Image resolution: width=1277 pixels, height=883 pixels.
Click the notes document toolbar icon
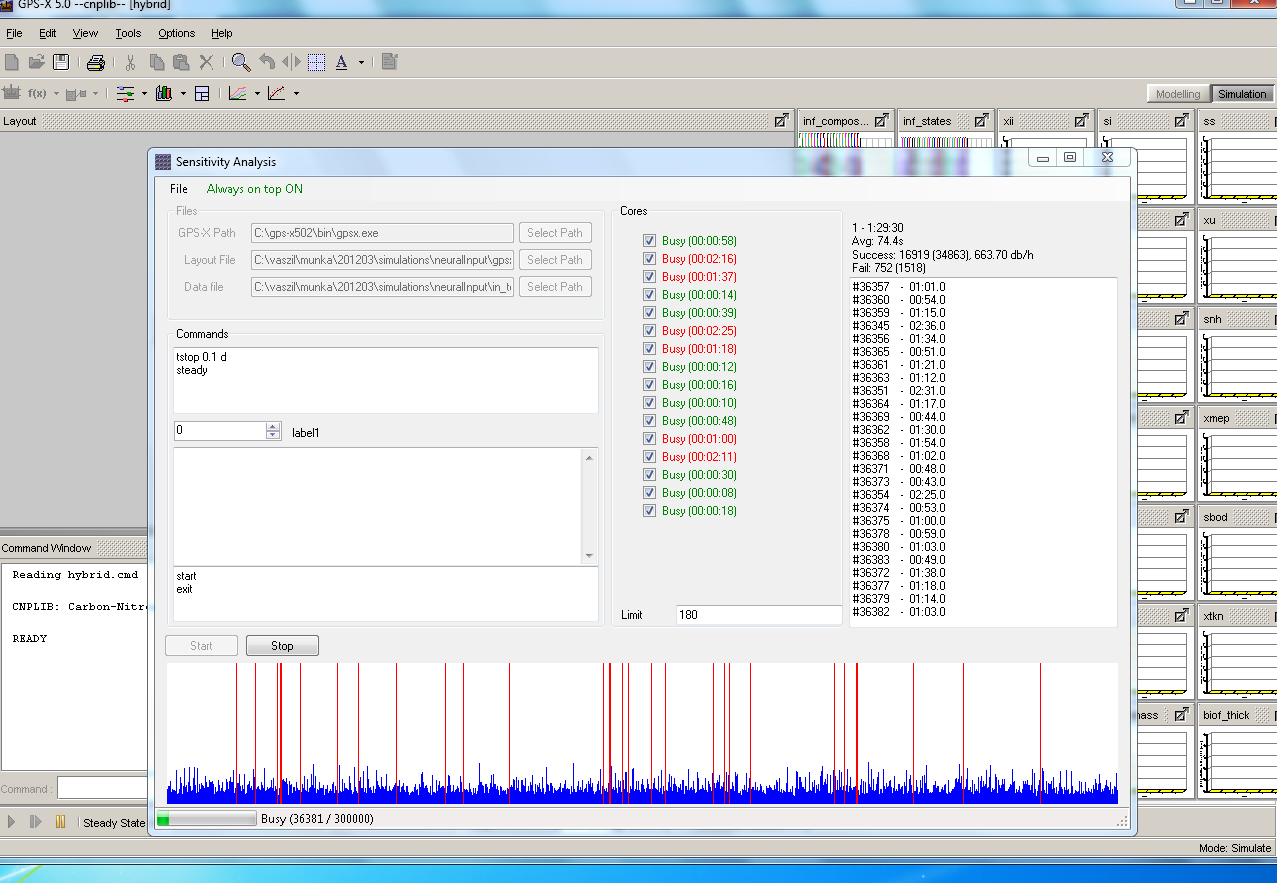pos(390,62)
